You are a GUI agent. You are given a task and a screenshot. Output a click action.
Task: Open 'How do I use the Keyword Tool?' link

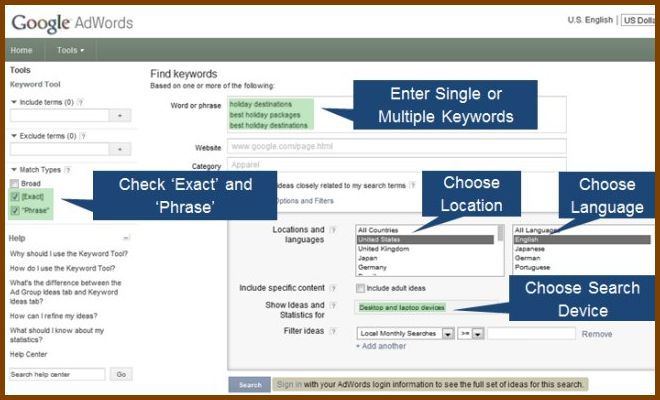click(x=62, y=268)
